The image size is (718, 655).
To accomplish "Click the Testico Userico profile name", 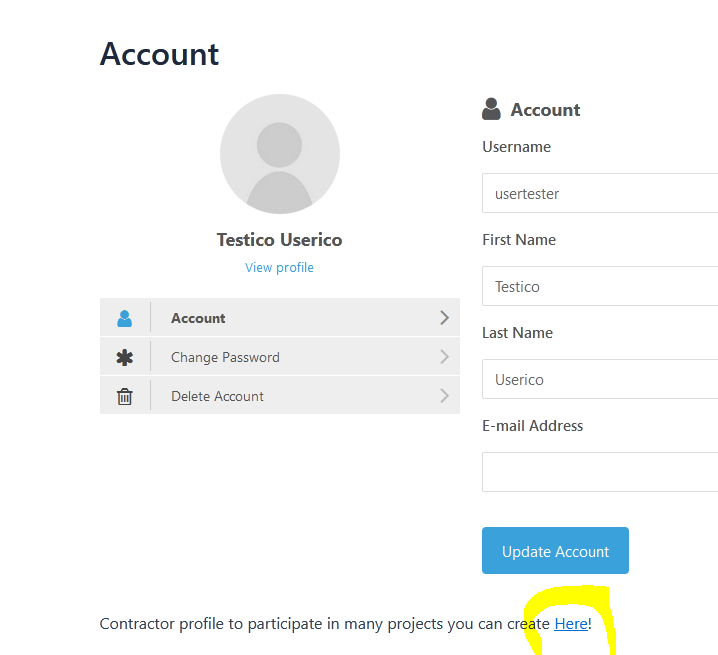I will pos(279,240).
